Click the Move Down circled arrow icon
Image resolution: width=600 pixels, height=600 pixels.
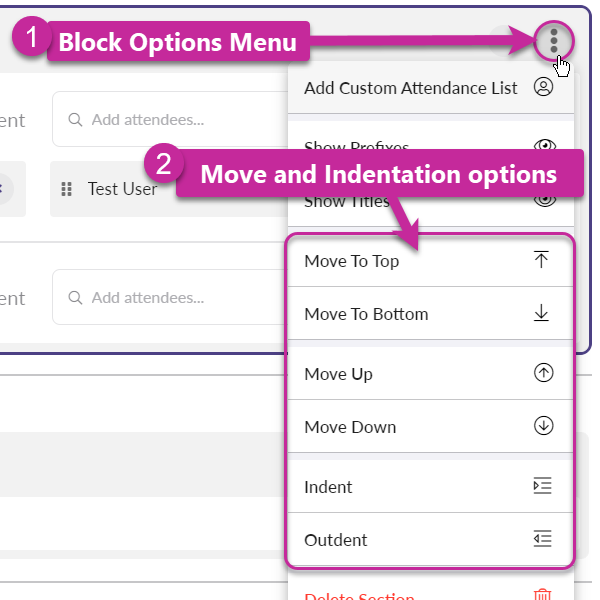pos(543,426)
